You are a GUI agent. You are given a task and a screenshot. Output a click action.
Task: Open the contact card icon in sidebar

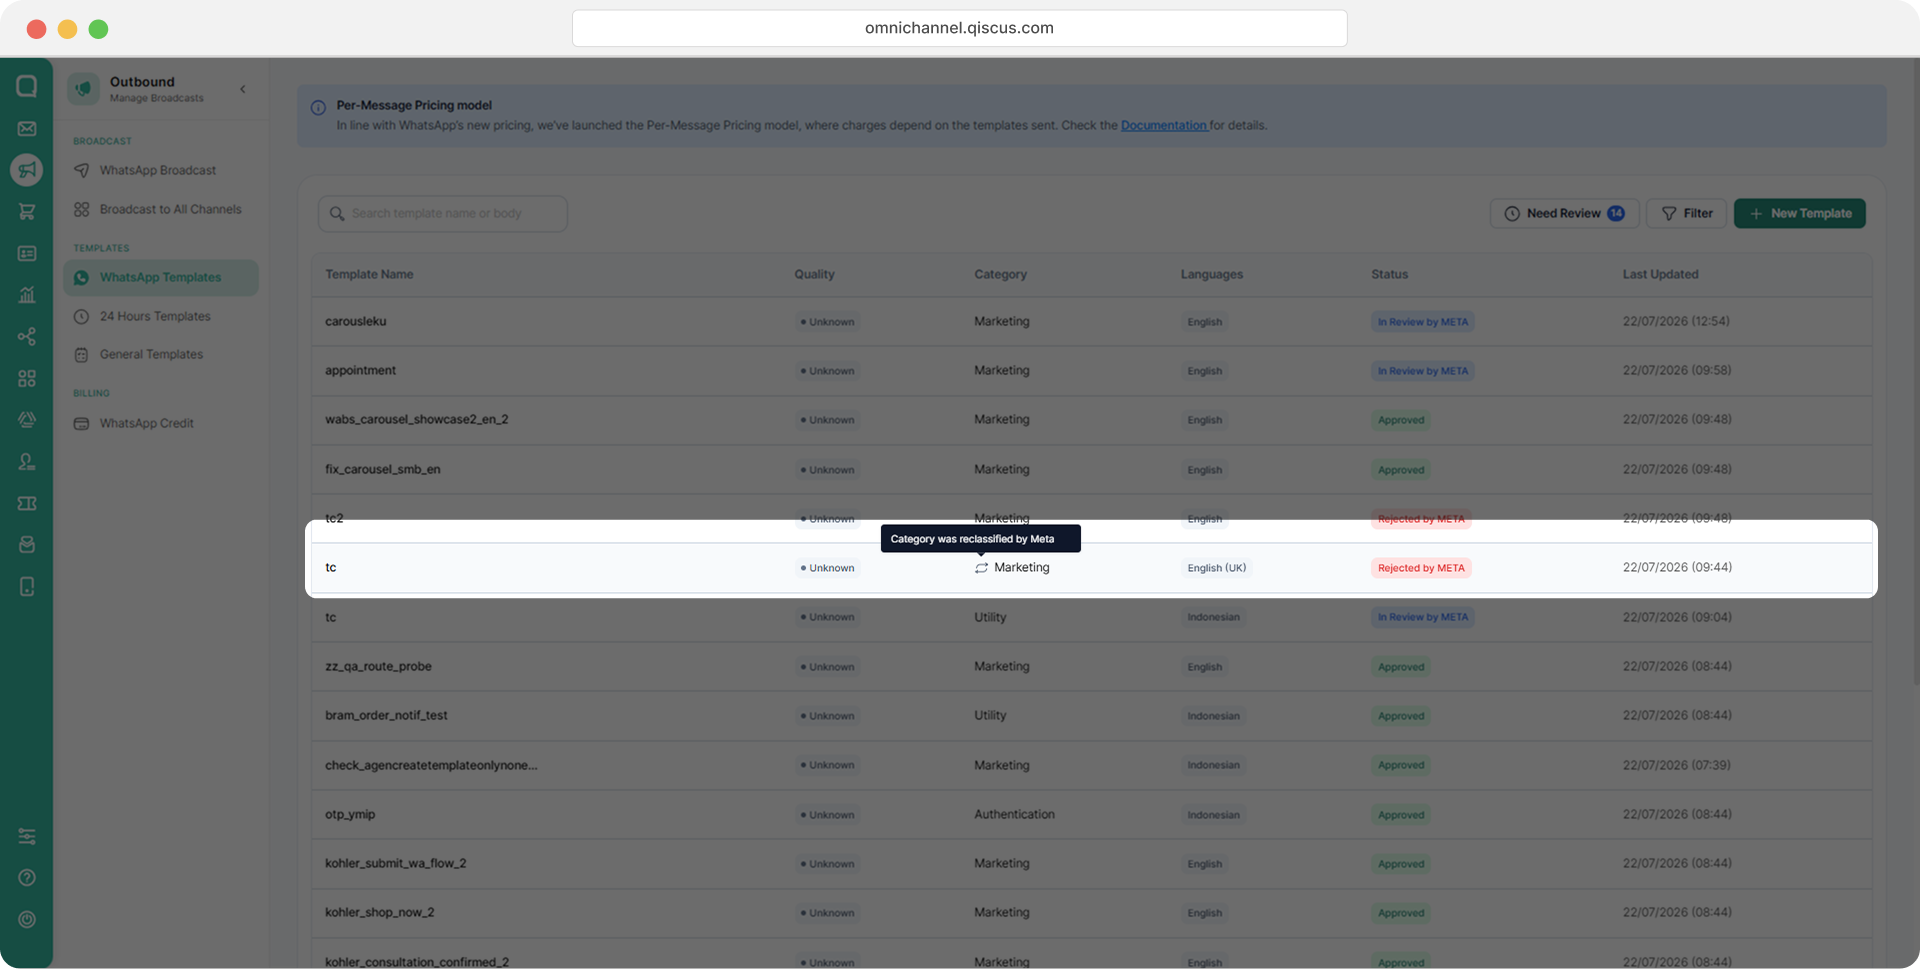pyautogui.click(x=27, y=253)
